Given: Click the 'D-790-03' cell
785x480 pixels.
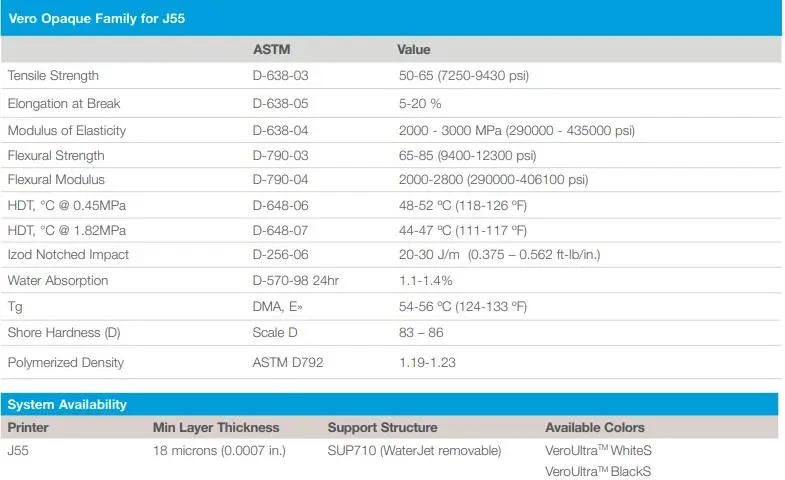Looking at the screenshot, I should pos(280,156).
